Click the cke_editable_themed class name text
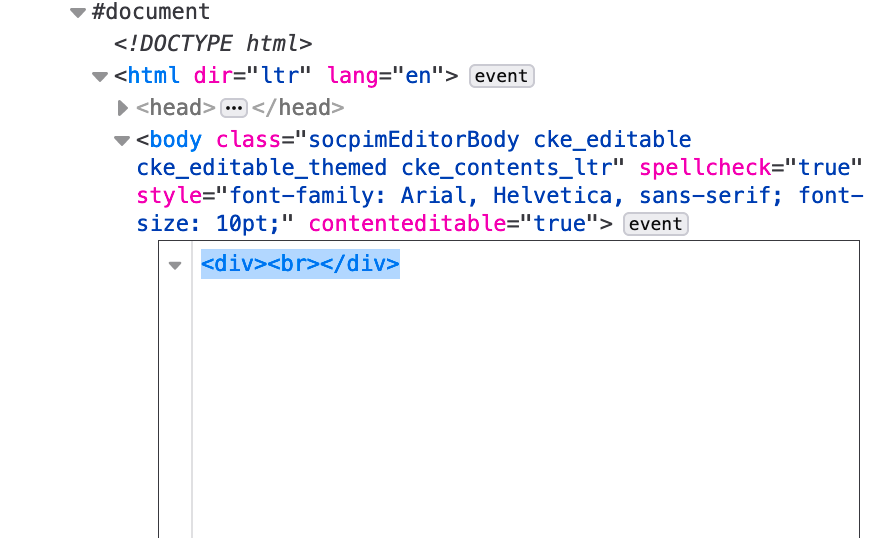This screenshot has height=538, width=870. 262,168
